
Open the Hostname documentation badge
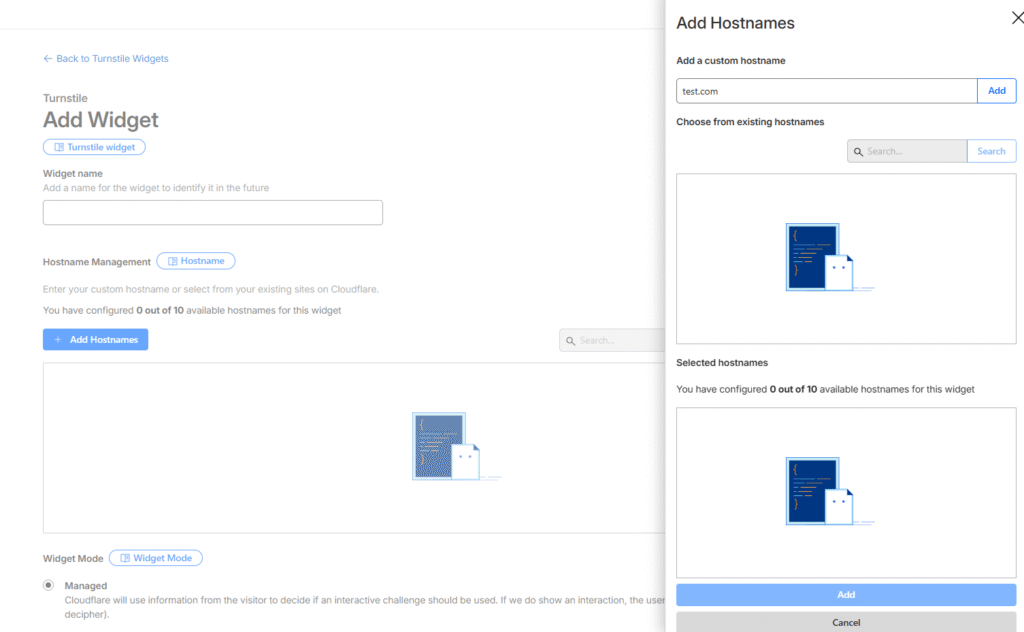[196, 261]
